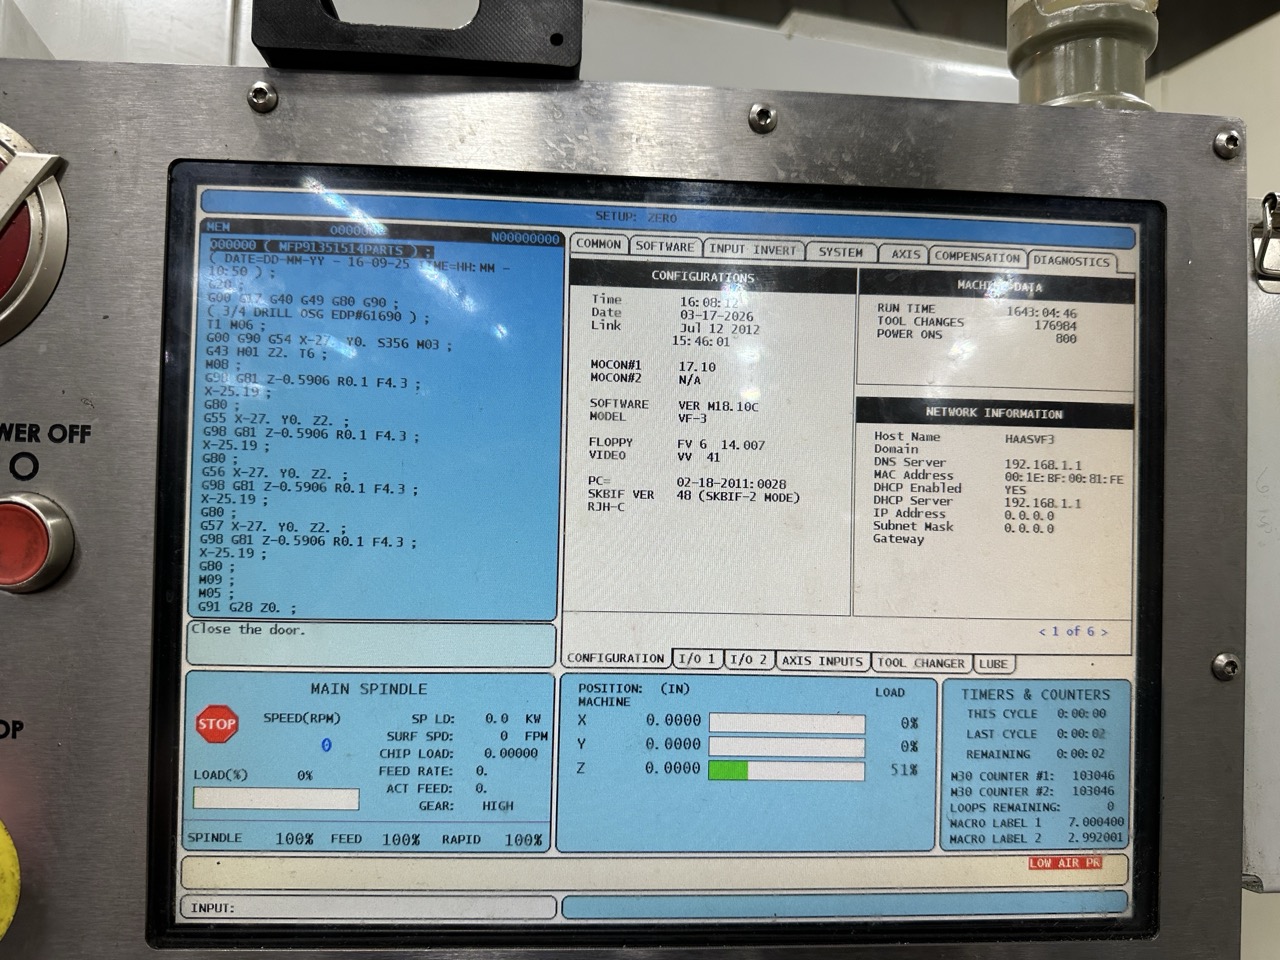Open the TOOL CHANGER sub-tab
The image size is (1280, 960).
(x=920, y=662)
